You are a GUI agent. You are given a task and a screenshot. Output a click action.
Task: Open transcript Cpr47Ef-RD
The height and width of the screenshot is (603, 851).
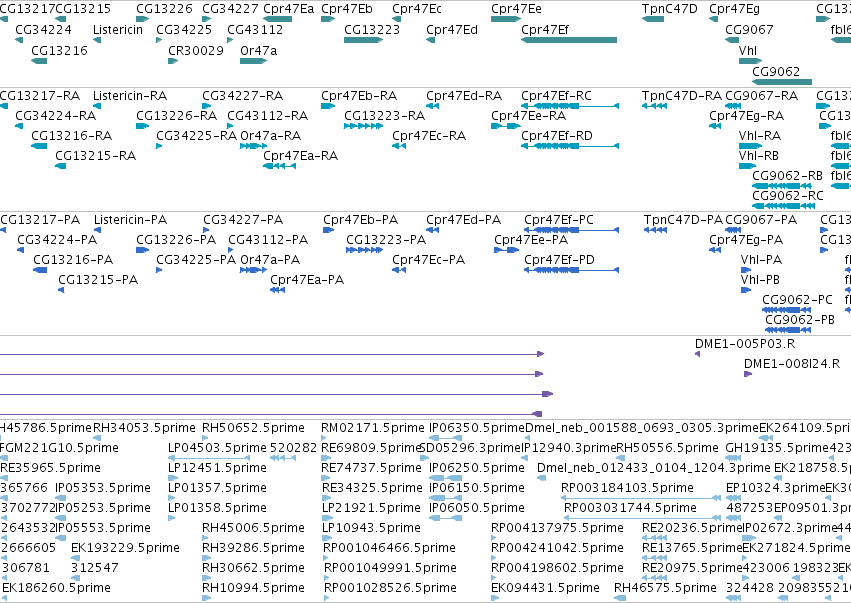[x=570, y=145]
